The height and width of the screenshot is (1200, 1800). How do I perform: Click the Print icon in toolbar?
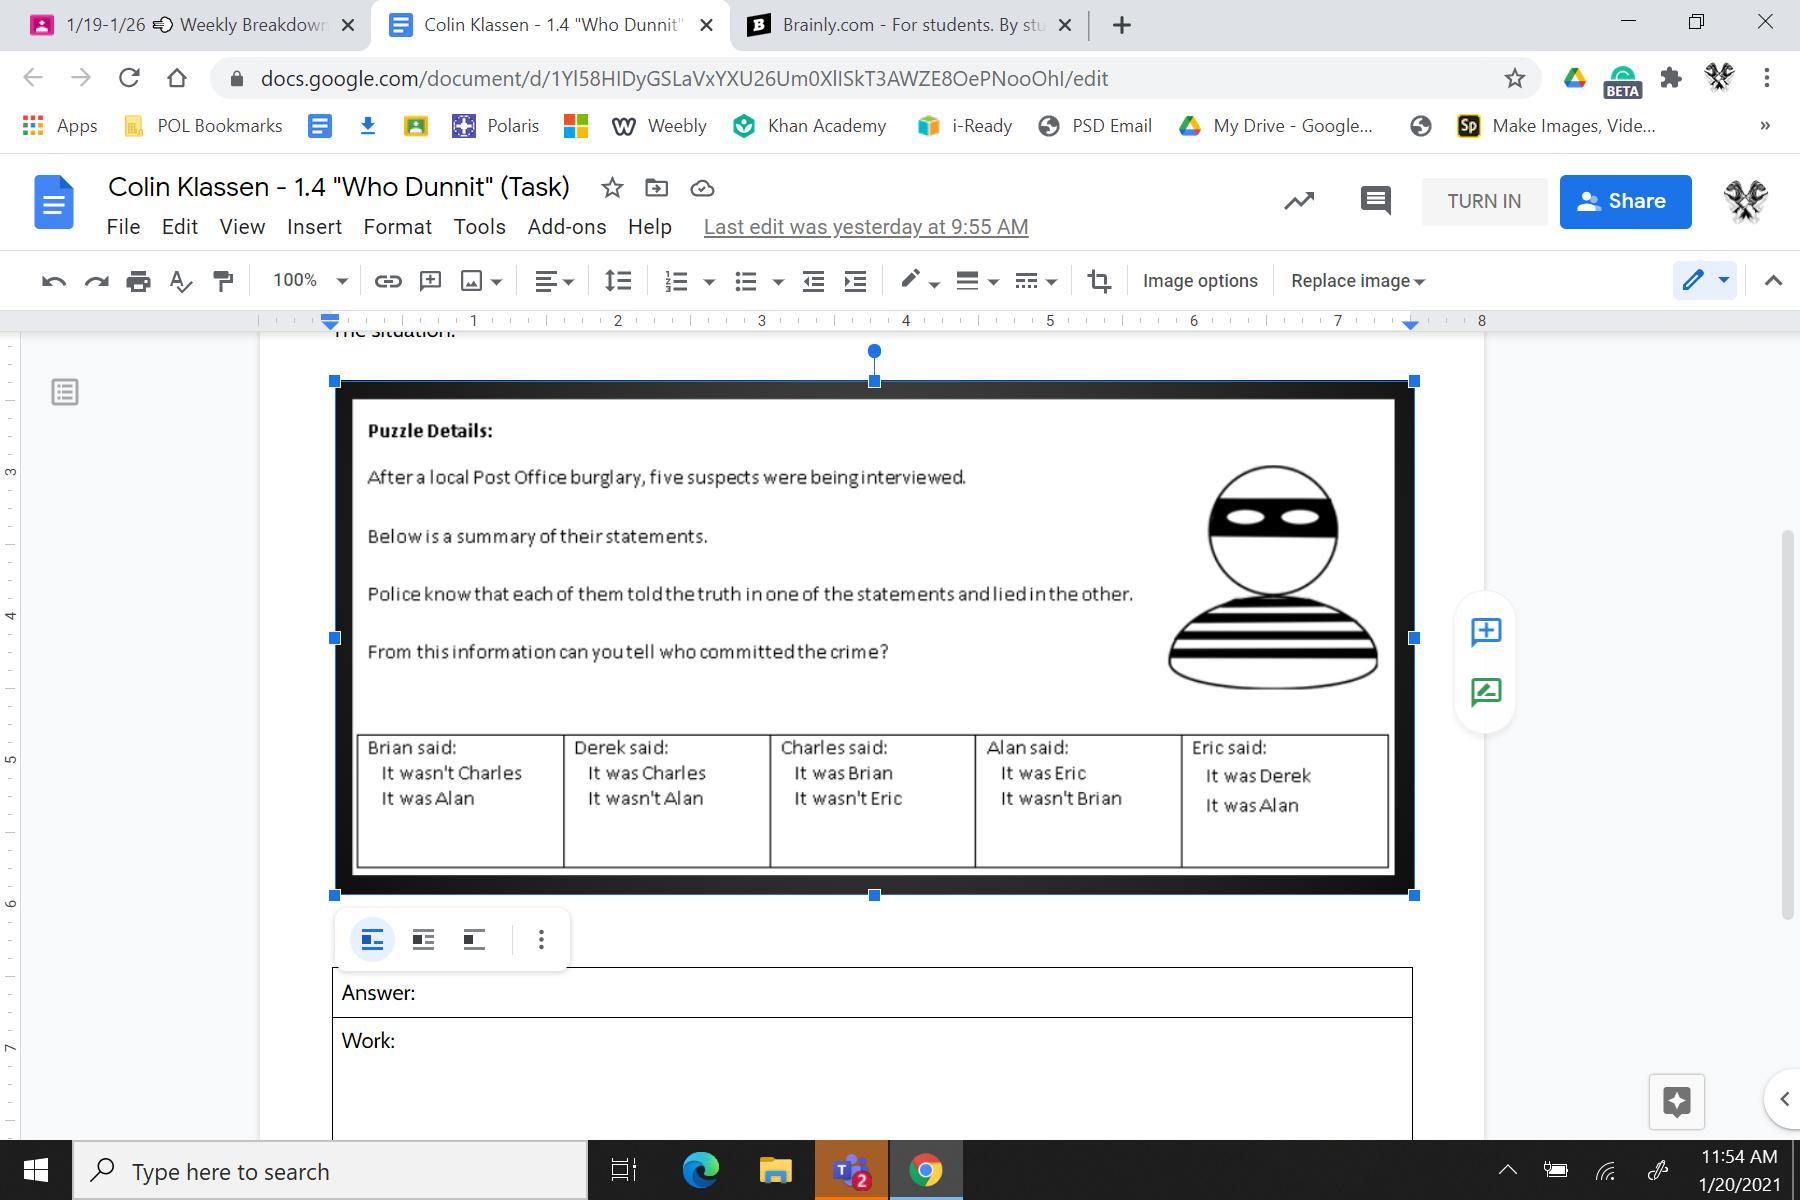tap(138, 281)
